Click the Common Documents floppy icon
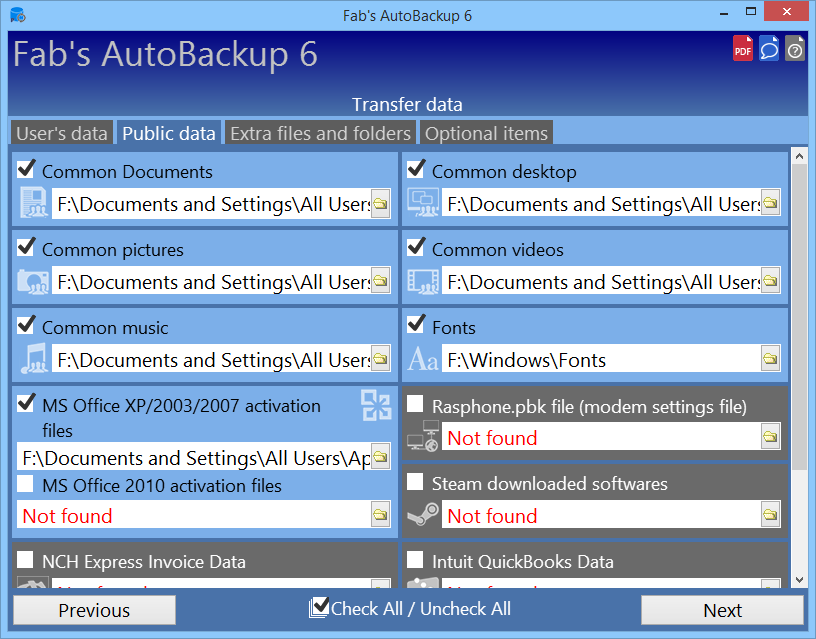The image size is (816, 639). 34,202
